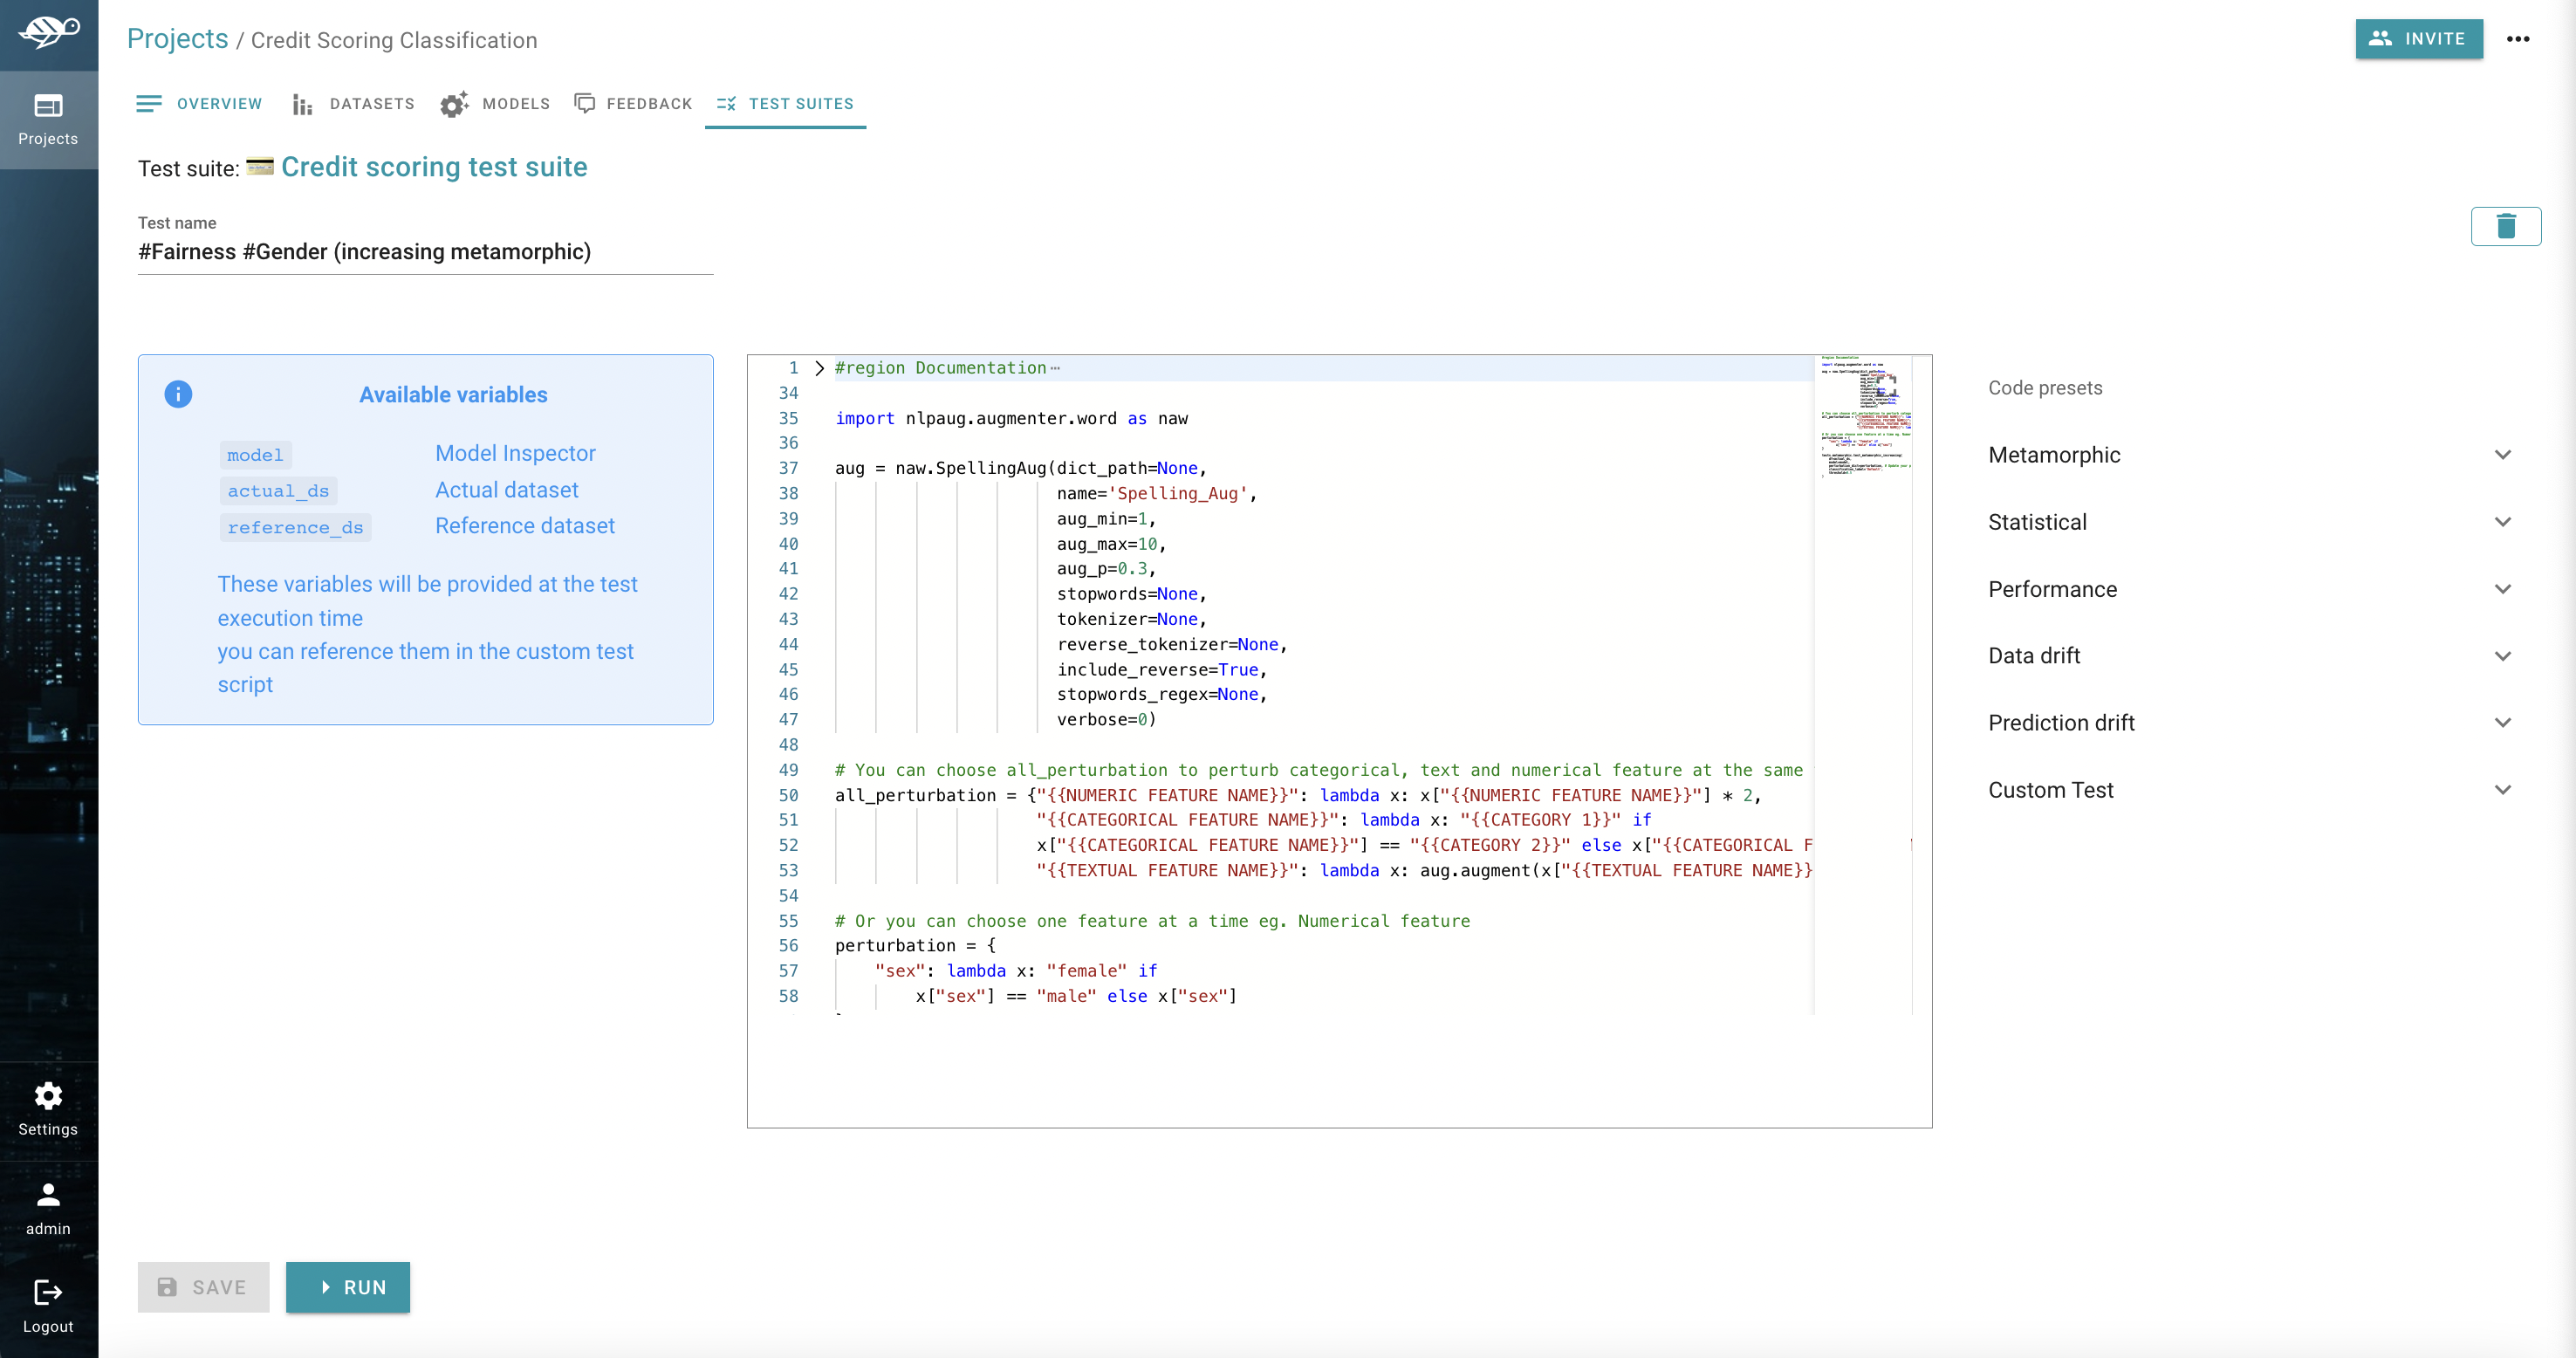Switch to the Datasets tab

353,104
